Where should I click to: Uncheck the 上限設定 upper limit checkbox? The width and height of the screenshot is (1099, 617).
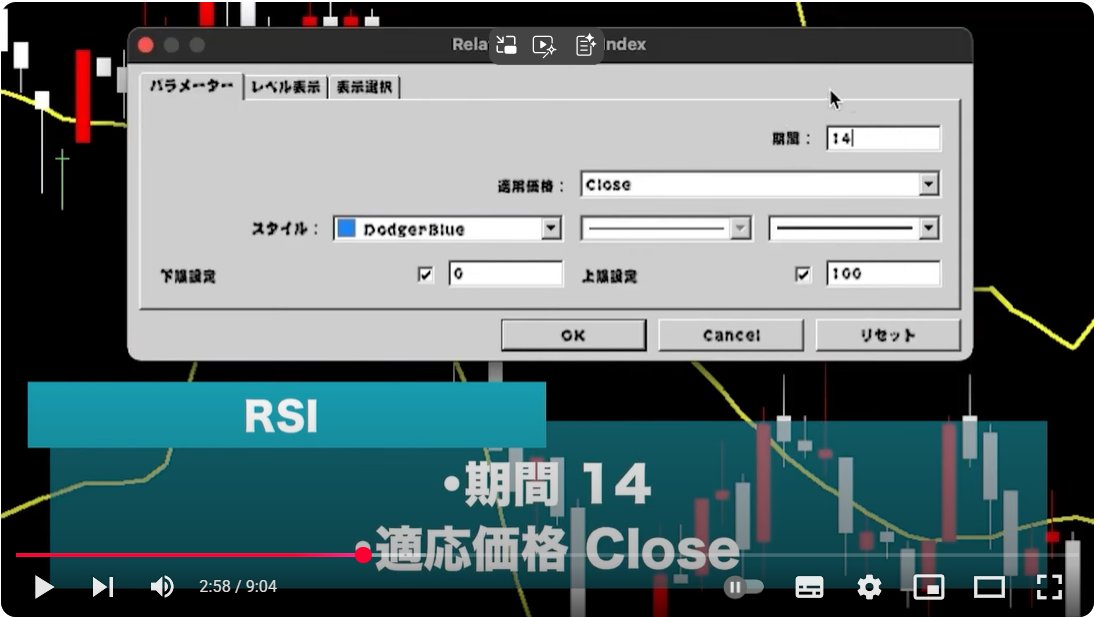click(x=801, y=273)
